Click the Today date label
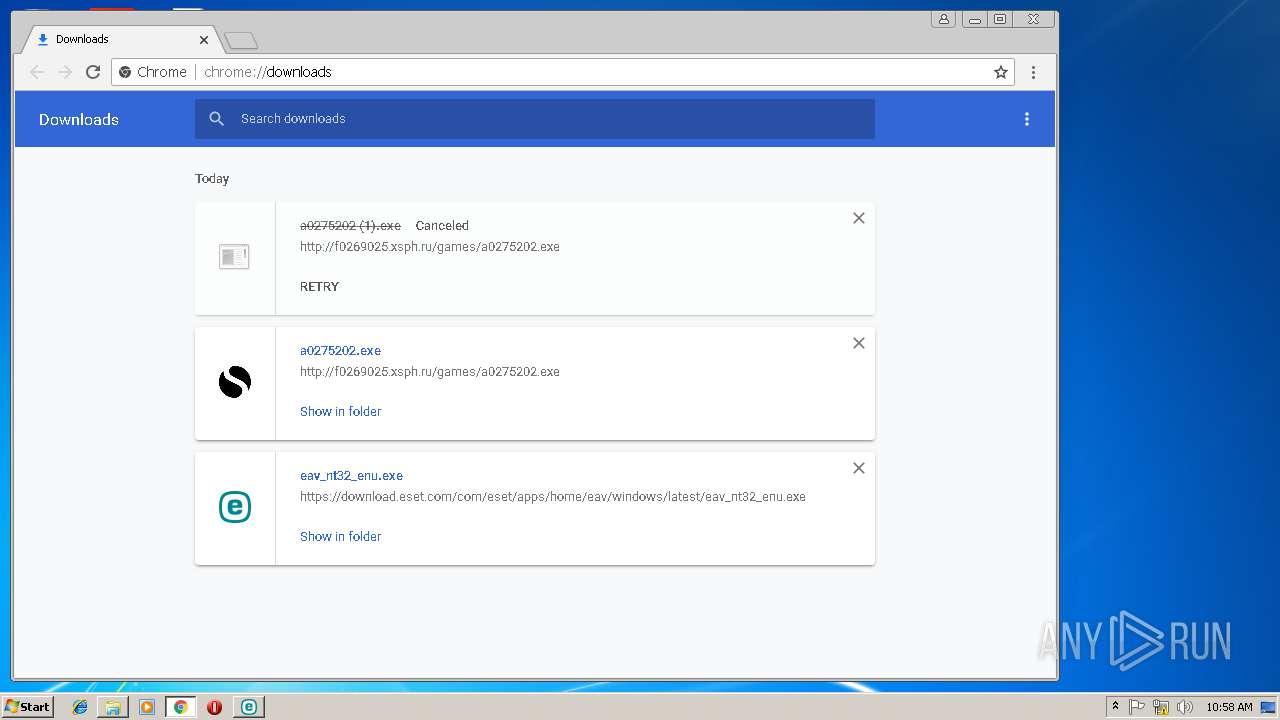 (x=212, y=179)
